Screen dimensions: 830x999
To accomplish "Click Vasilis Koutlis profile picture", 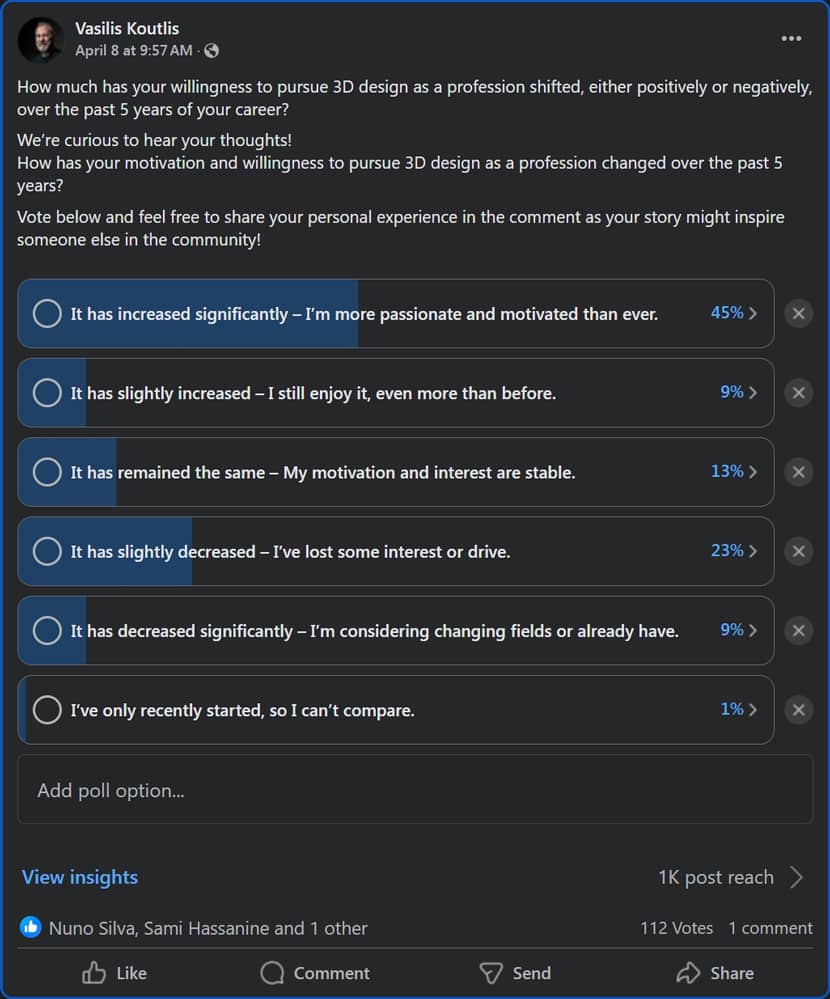I will (x=41, y=40).
